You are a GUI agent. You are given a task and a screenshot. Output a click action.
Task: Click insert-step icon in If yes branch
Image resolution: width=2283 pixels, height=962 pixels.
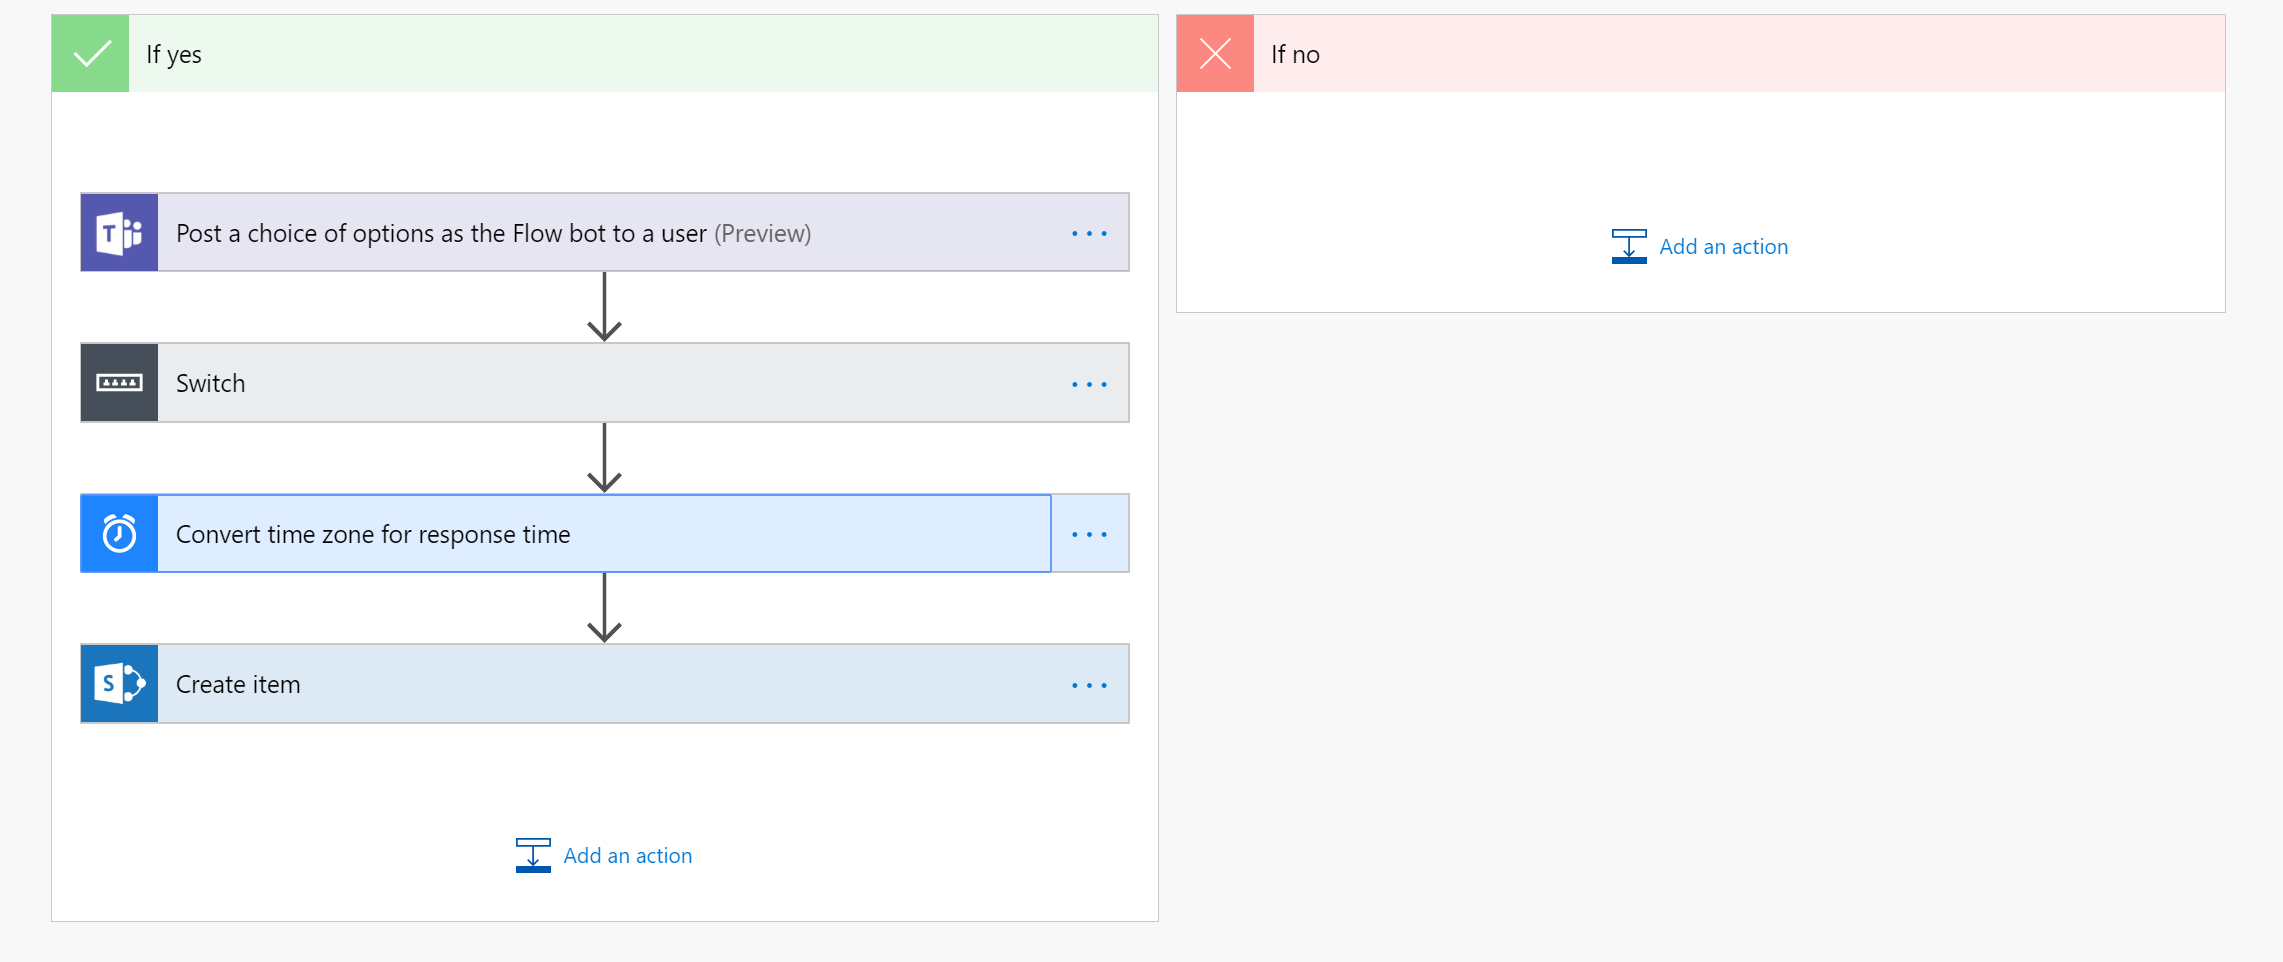click(533, 855)
